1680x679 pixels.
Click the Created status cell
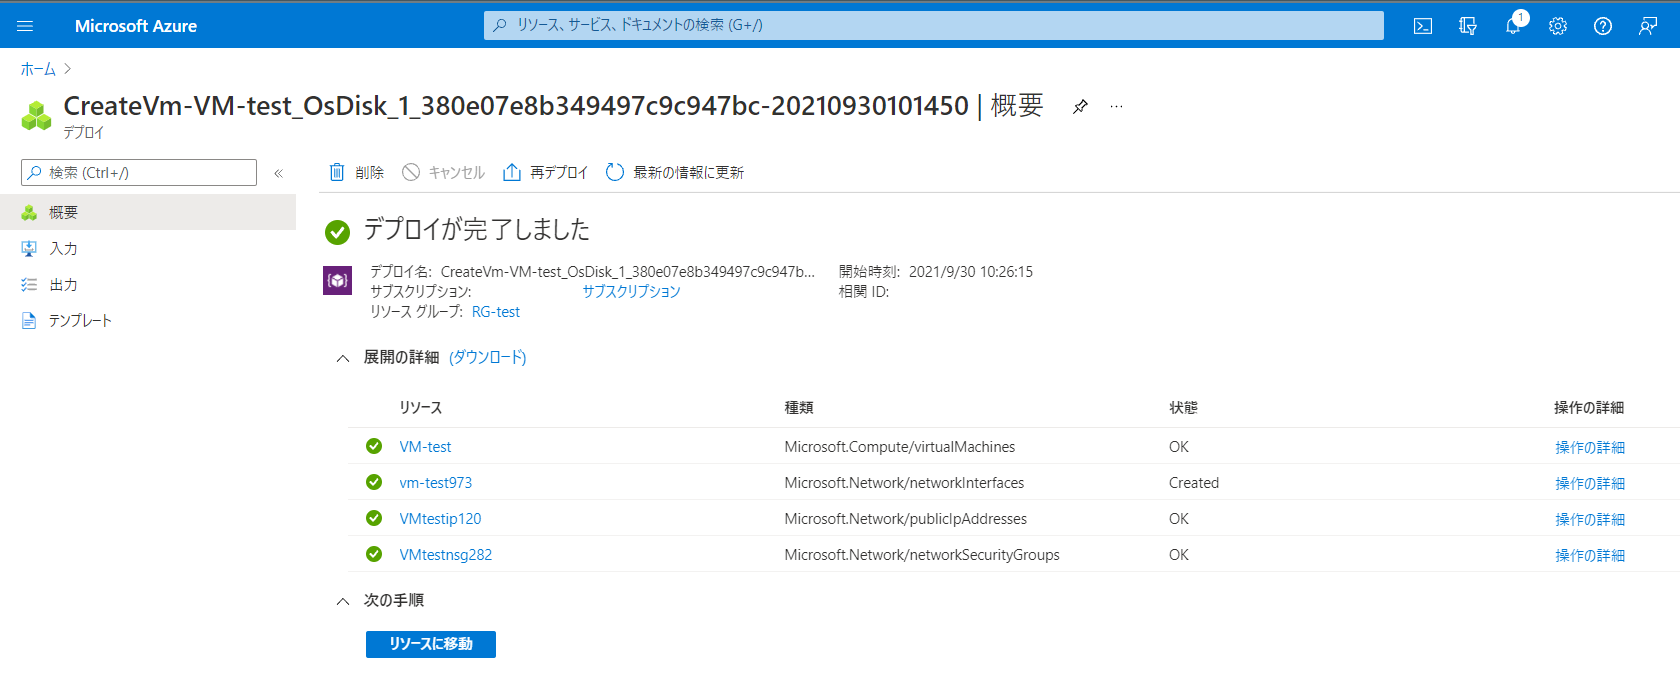(x=1194, y=483)
